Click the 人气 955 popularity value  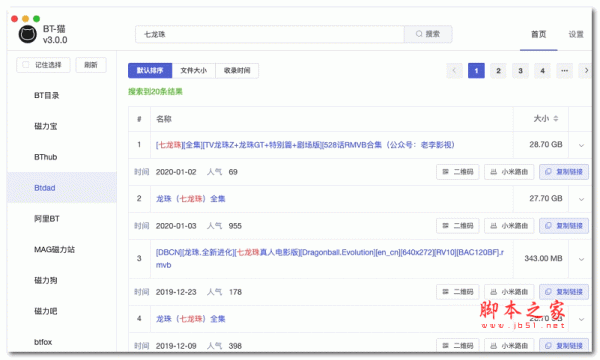(235, 226)
